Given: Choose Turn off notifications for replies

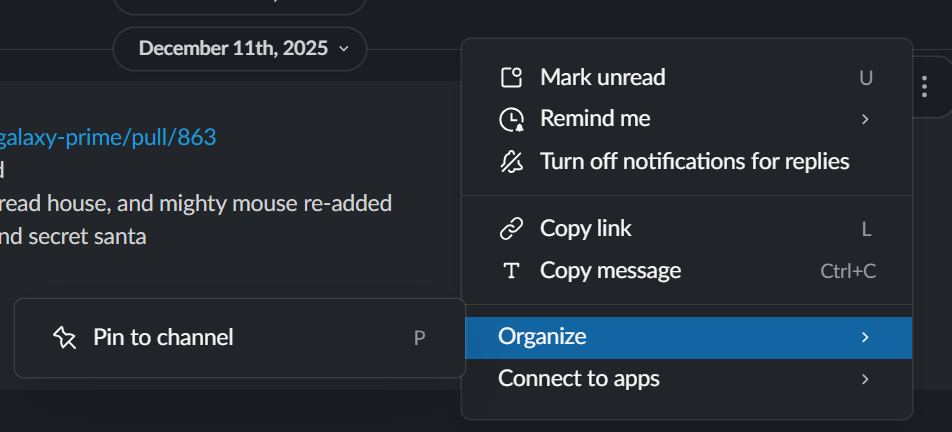Looking at the screenshot, I should click(x=694, y=162).
